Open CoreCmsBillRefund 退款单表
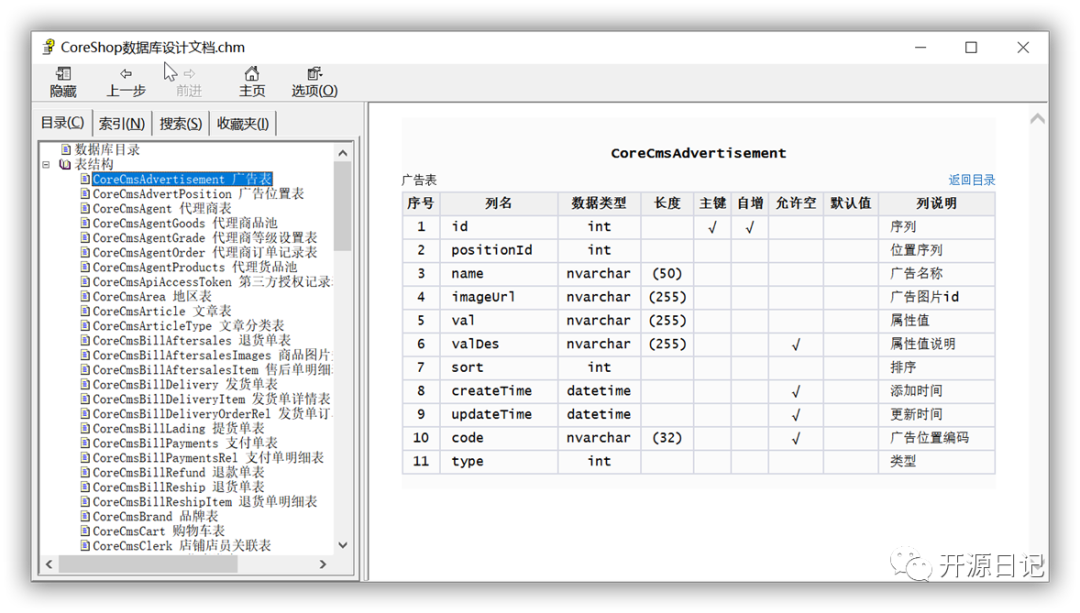The image size is (1080, 613). point(178,472)
